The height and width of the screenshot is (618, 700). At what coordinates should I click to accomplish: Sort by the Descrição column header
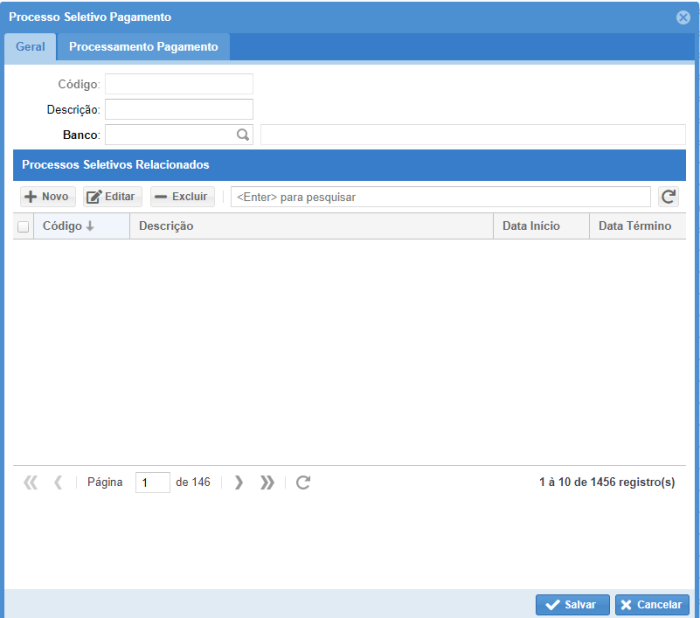click(166, 226)
